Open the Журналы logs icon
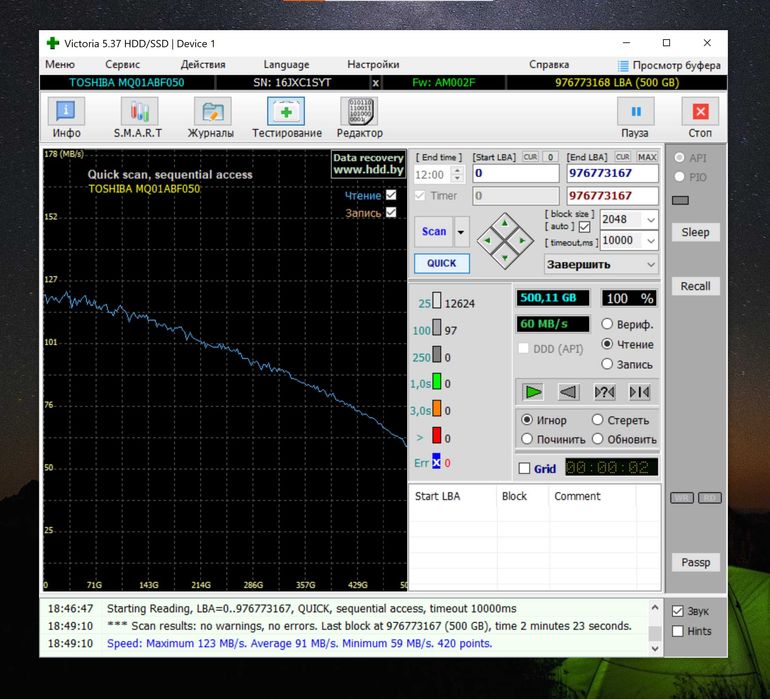 (x=210, y=112)
